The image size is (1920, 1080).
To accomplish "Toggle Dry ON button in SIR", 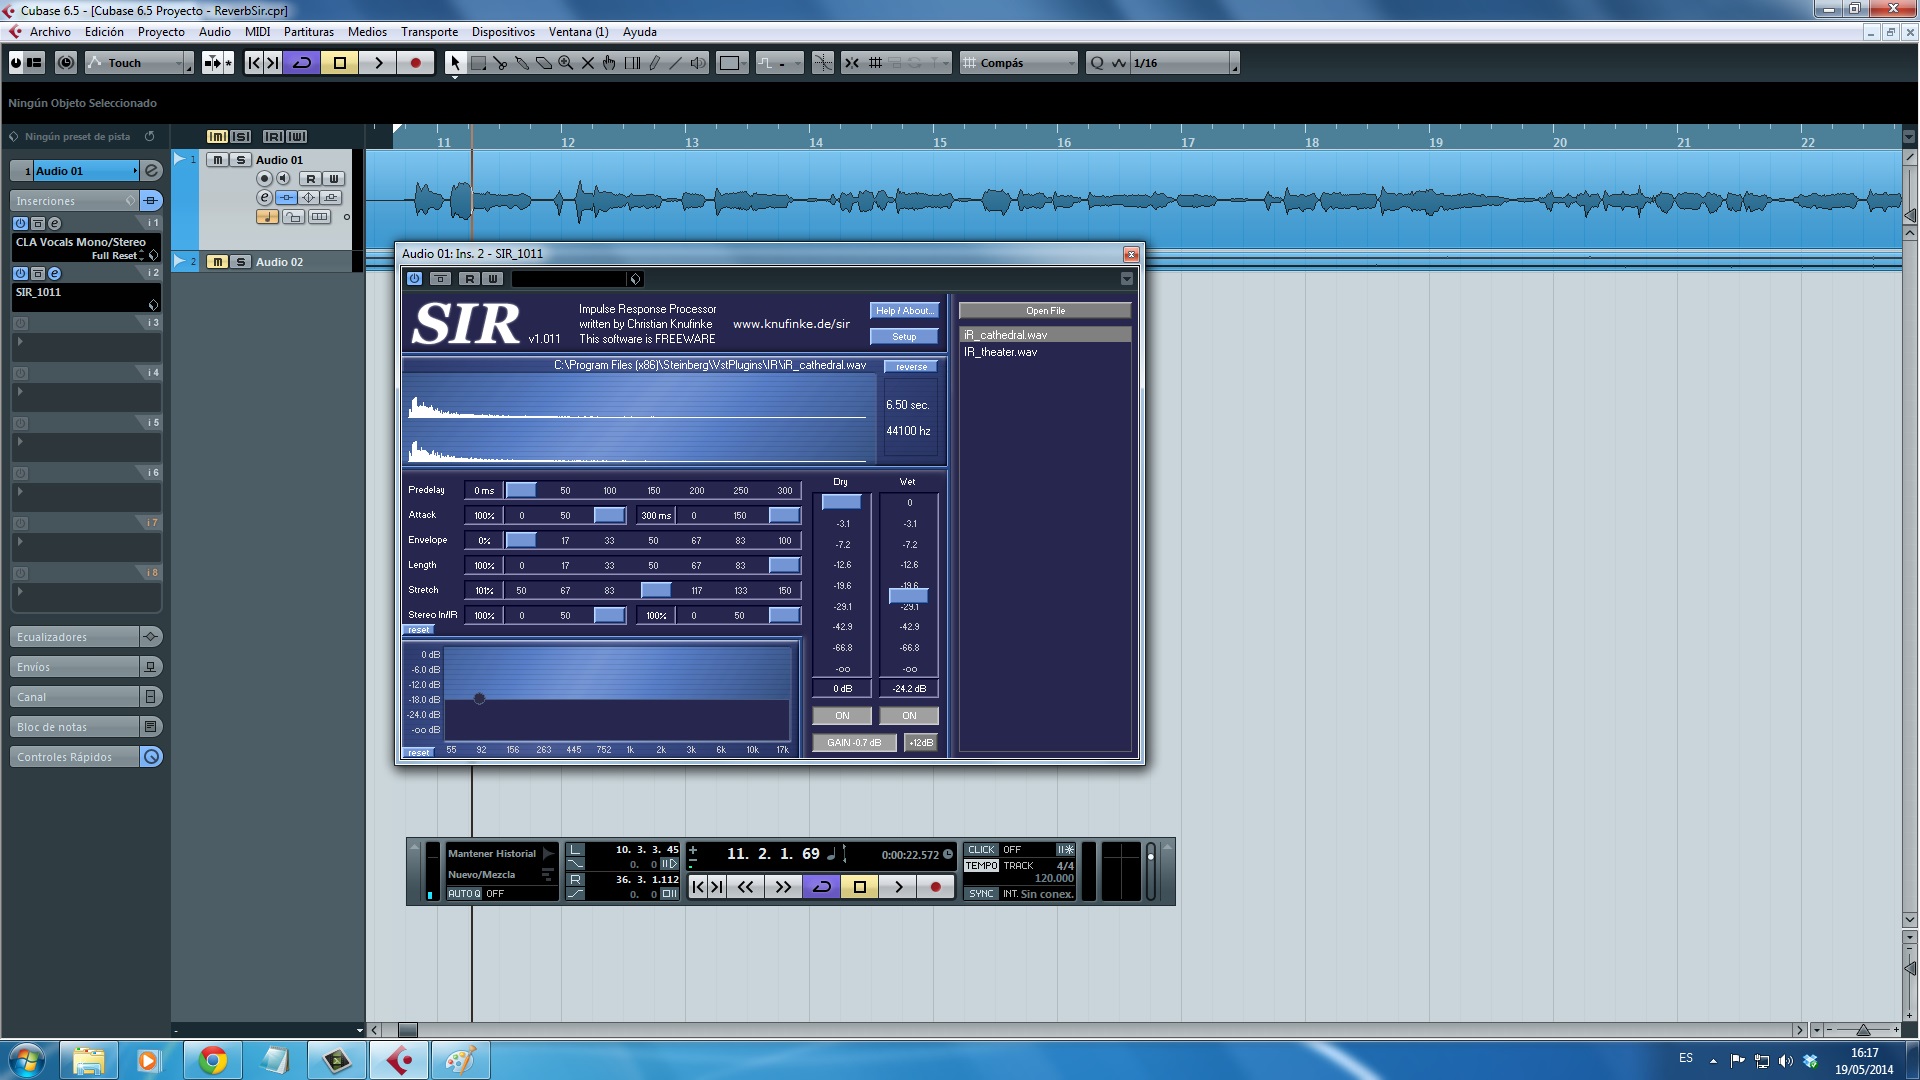I will click(x=842, y=716).
